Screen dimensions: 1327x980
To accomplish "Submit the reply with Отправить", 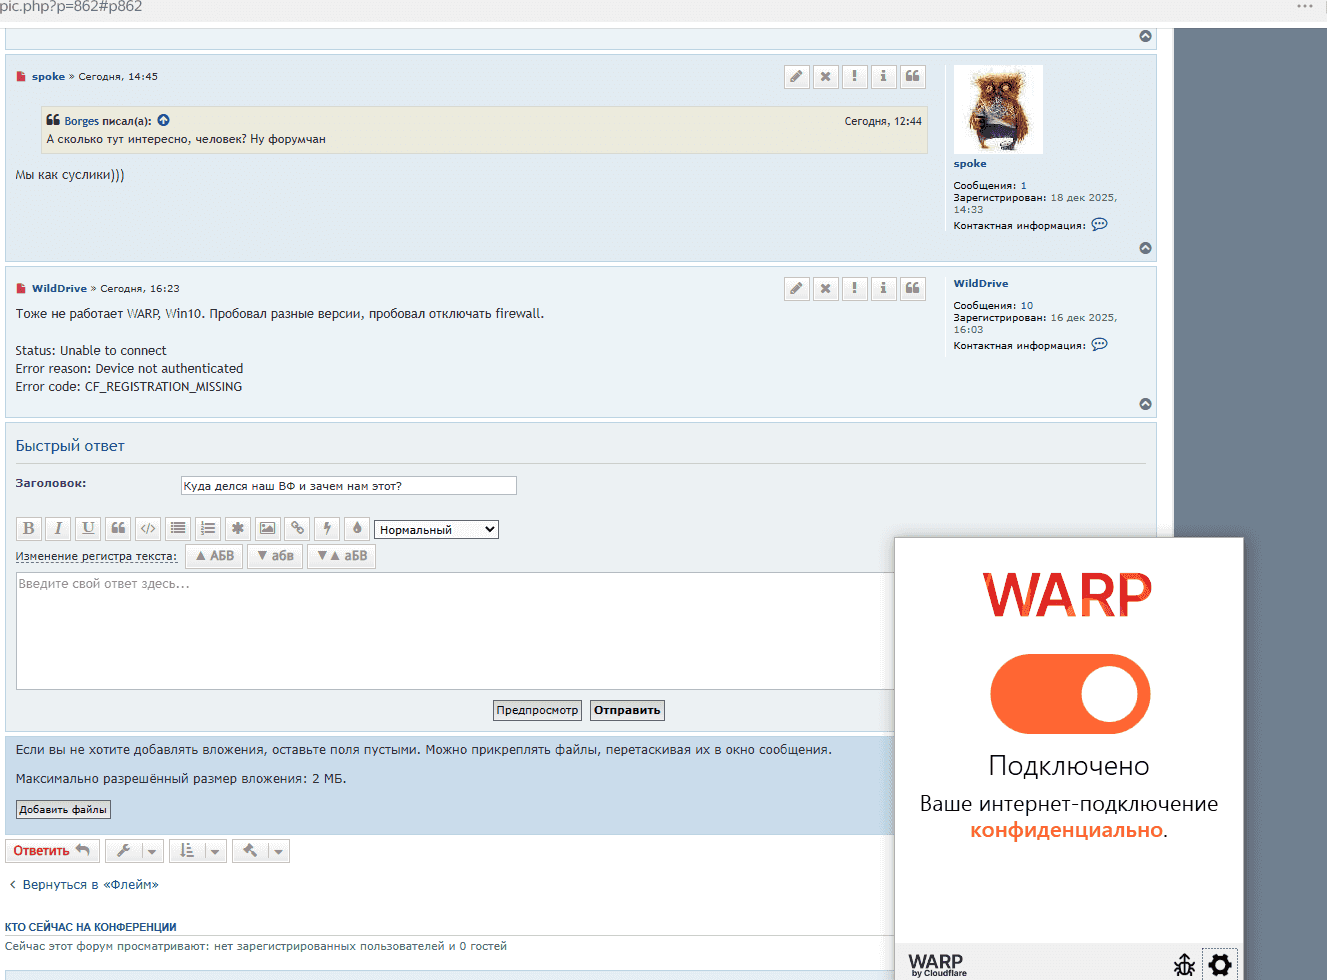I will point(627,710).
